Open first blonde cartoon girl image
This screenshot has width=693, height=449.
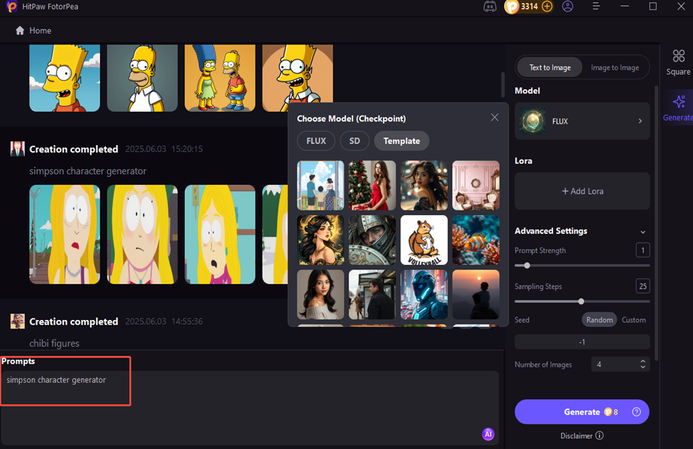65,234
